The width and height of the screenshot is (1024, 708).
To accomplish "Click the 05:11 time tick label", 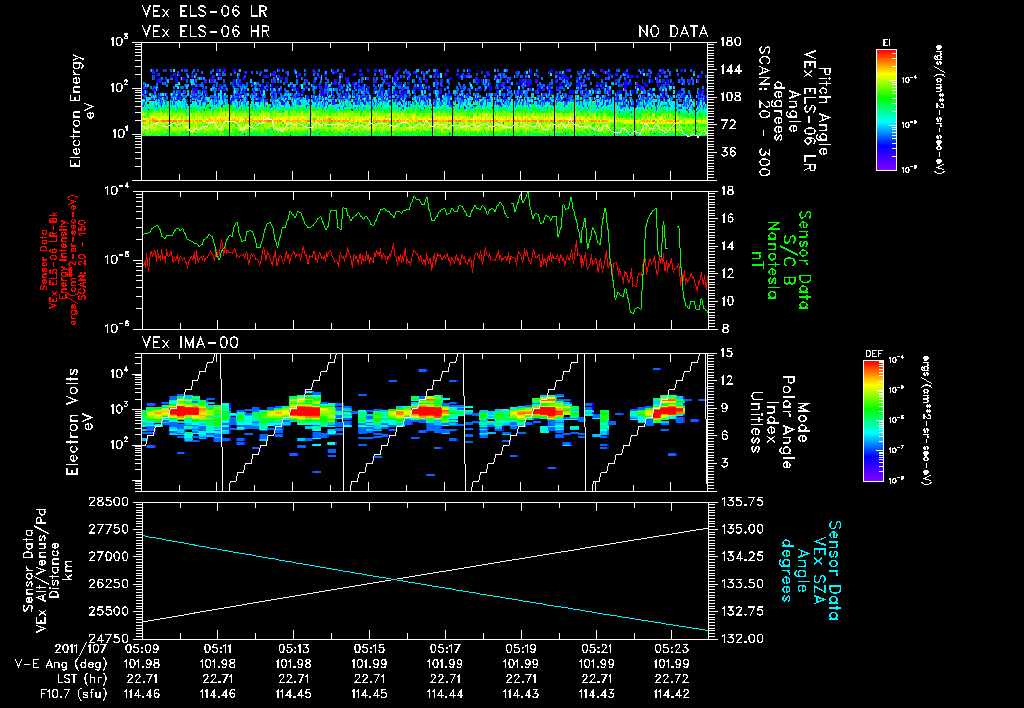I will click(217, 650).
